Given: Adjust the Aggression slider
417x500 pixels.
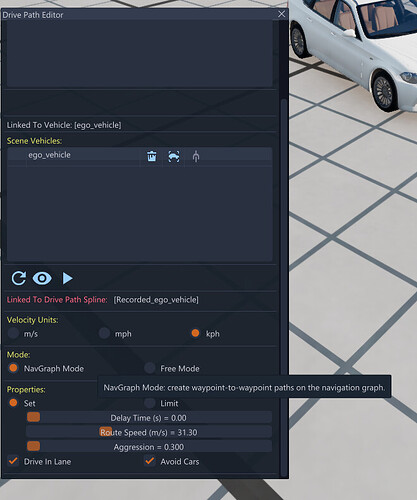Looking at the screenshot, I should tap(149, 447).
